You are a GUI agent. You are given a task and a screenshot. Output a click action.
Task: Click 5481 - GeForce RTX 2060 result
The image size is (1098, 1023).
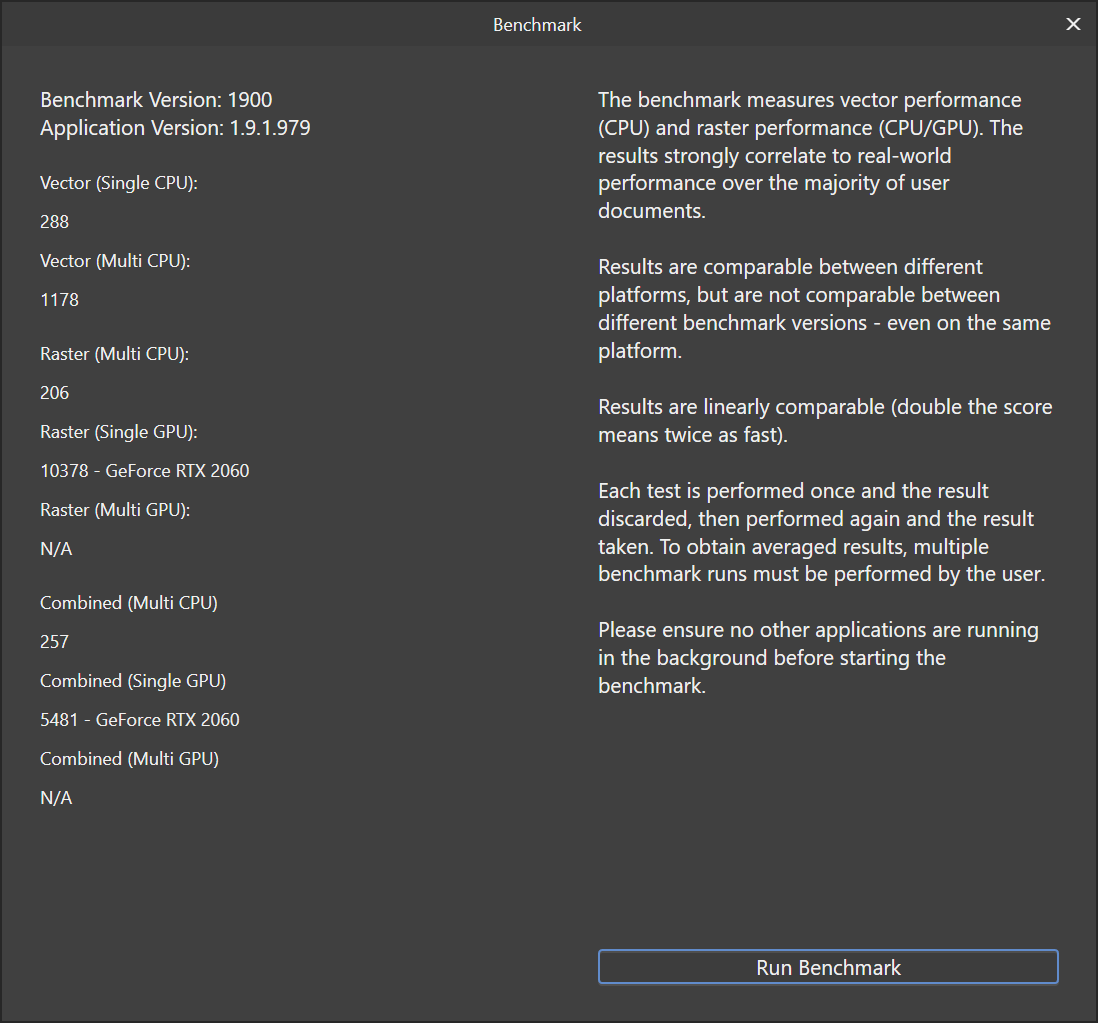pos(140,720)
